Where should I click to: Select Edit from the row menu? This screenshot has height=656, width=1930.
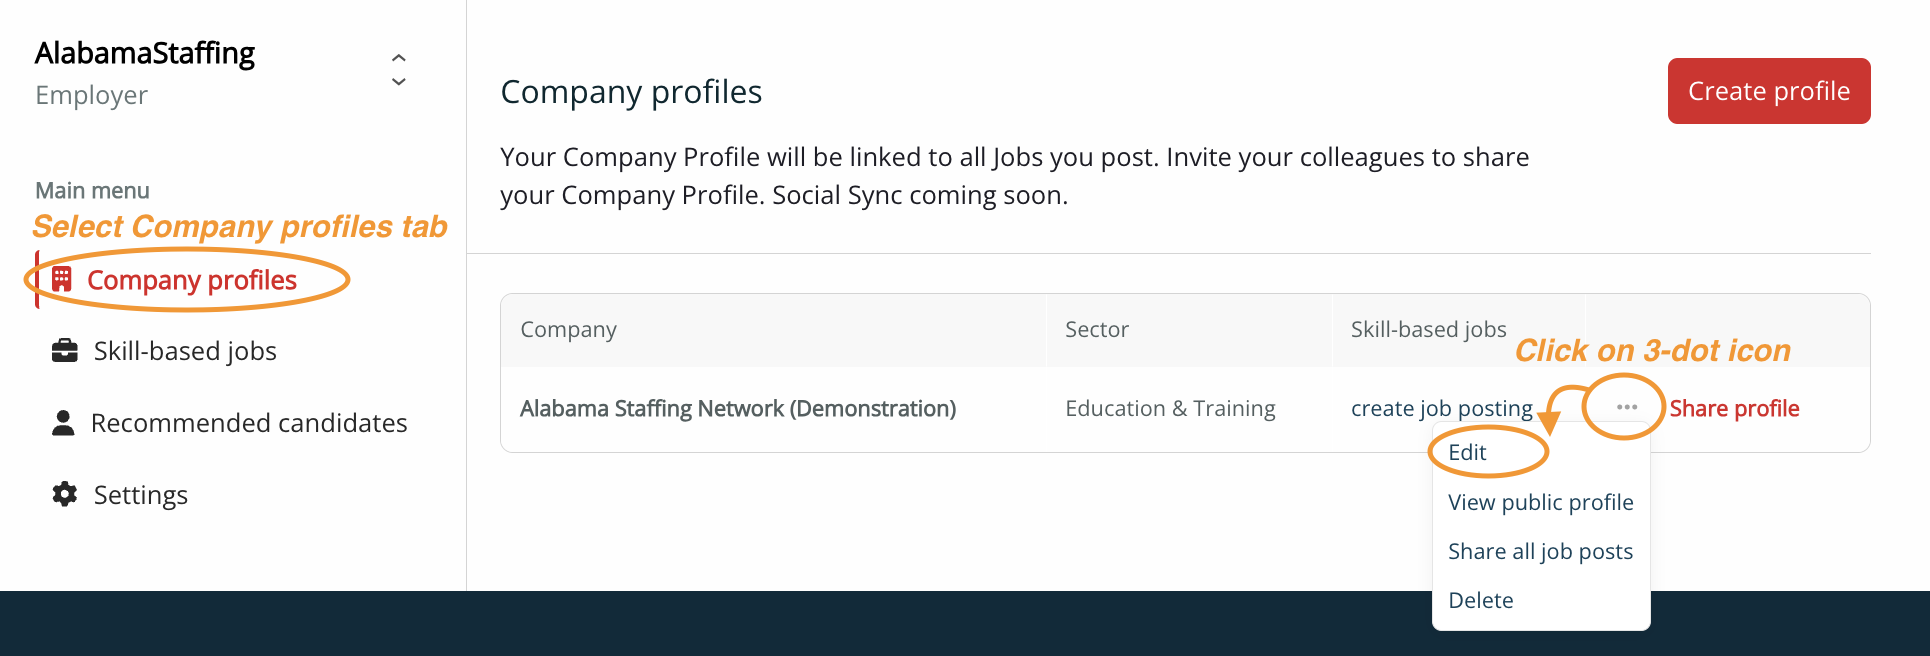pyautogui.click(x=1467, y=452)
